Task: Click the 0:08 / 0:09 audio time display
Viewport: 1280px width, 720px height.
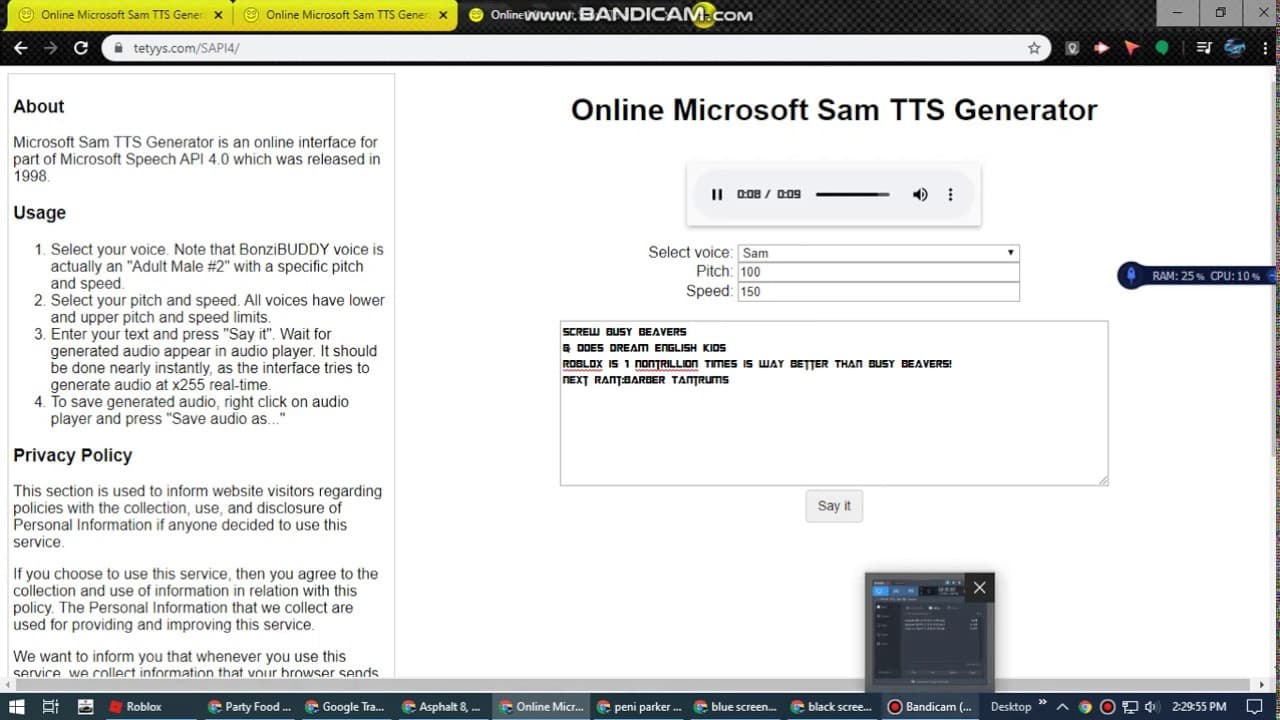Action: tap(769, 194)
